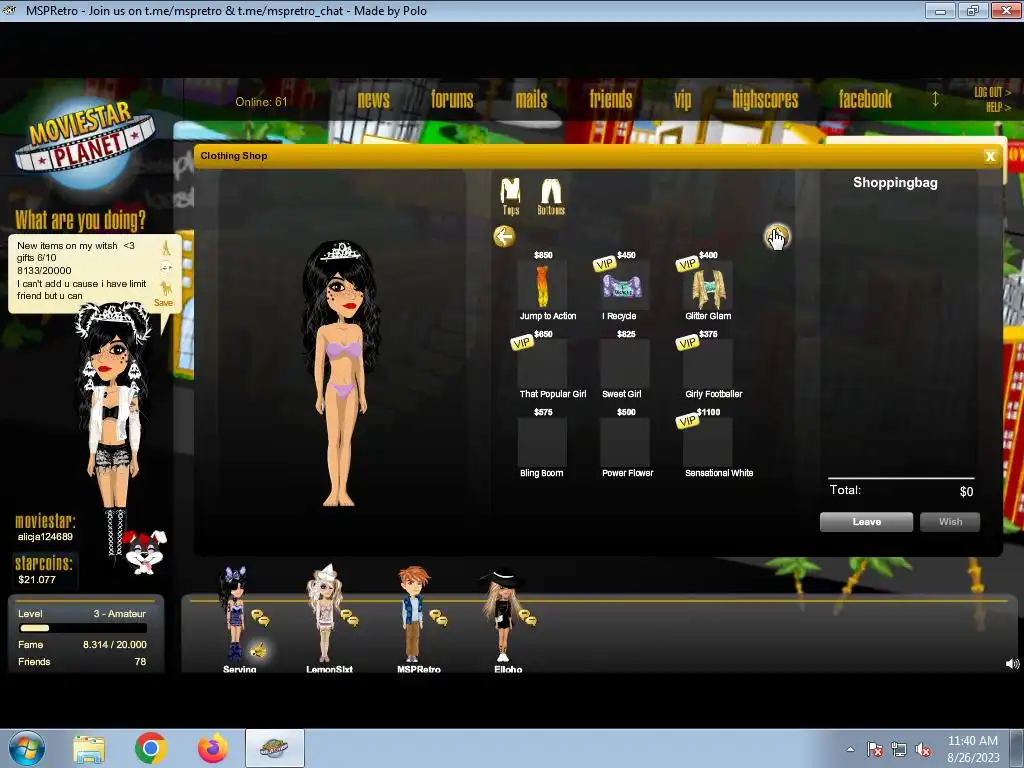This screenshot has height=768, width=1024.
Task: Choose the Girly Footballer item slot
Action: click(x=708, y=364)
